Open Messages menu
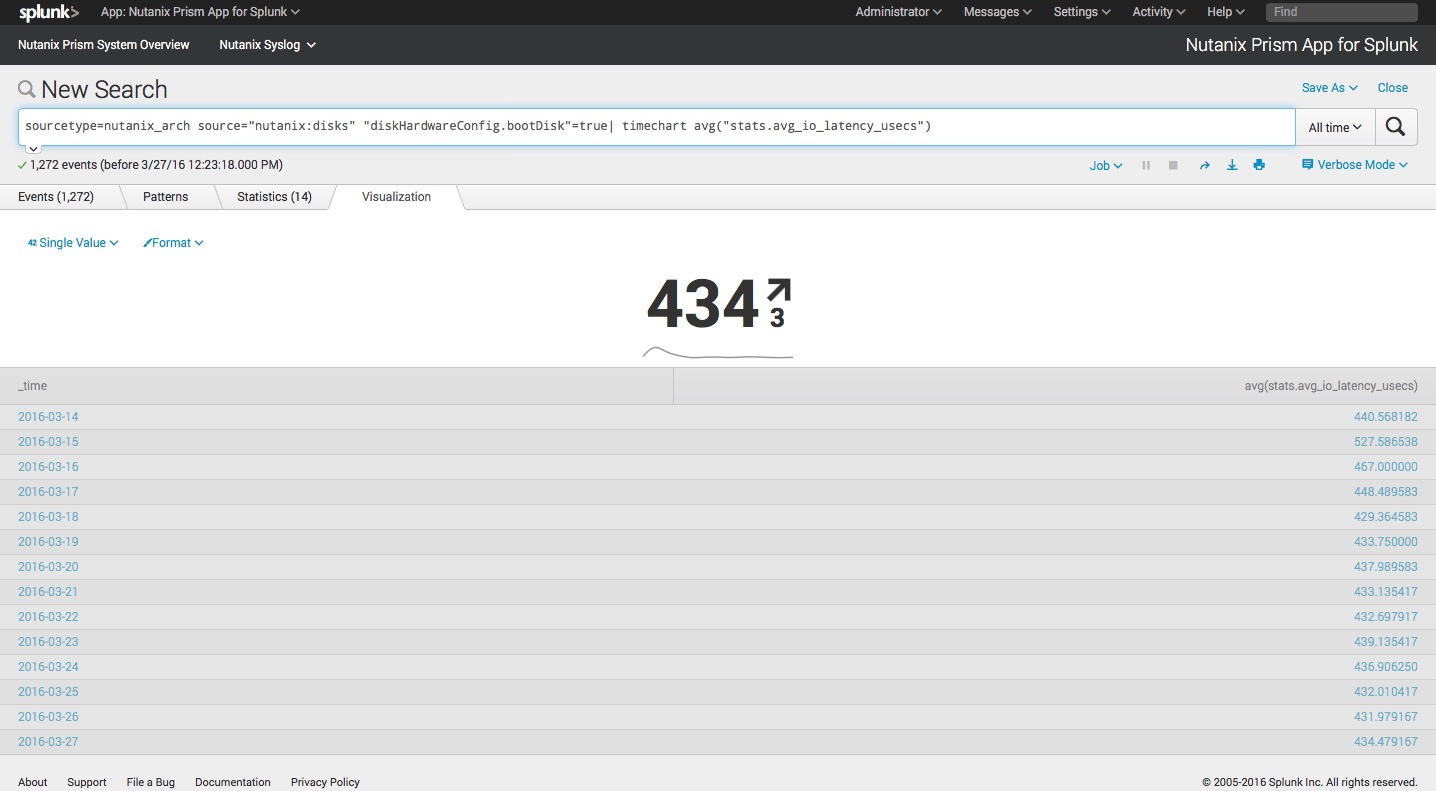 click(x=998, y=12)
